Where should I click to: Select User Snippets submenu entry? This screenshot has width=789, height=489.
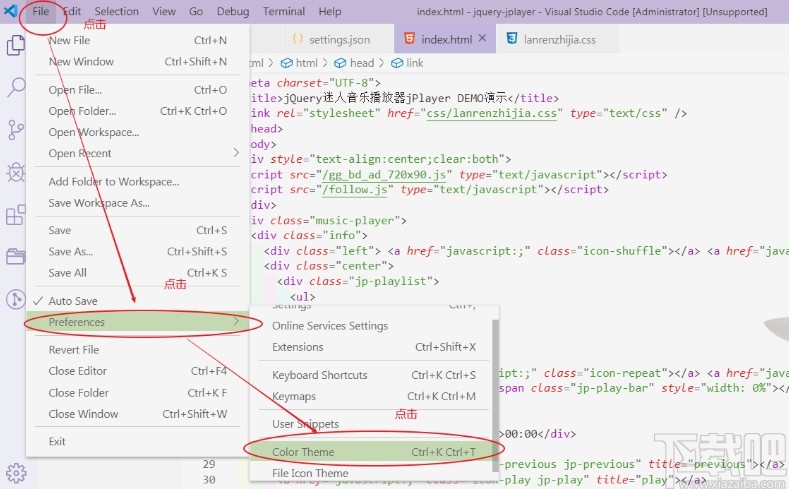[x=370, y=424]
